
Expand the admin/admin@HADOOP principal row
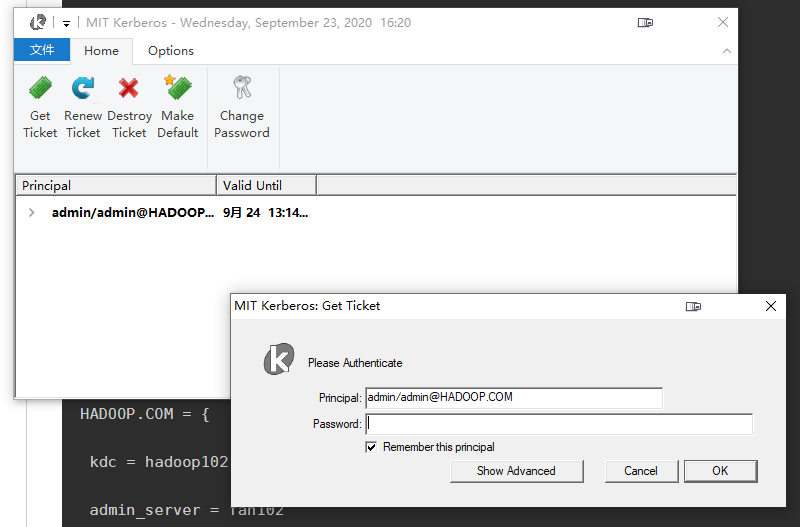[x=32, y=213]
